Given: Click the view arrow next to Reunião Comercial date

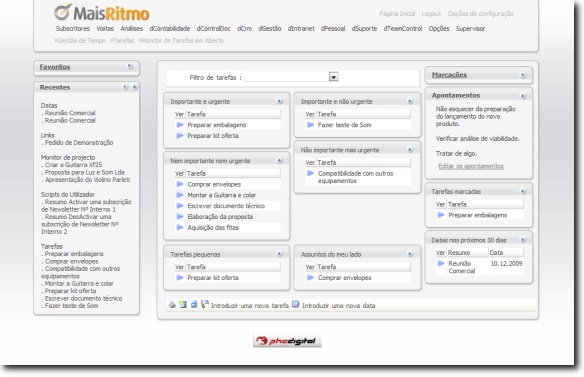Looking at the screenshot, I should point(441,263).
